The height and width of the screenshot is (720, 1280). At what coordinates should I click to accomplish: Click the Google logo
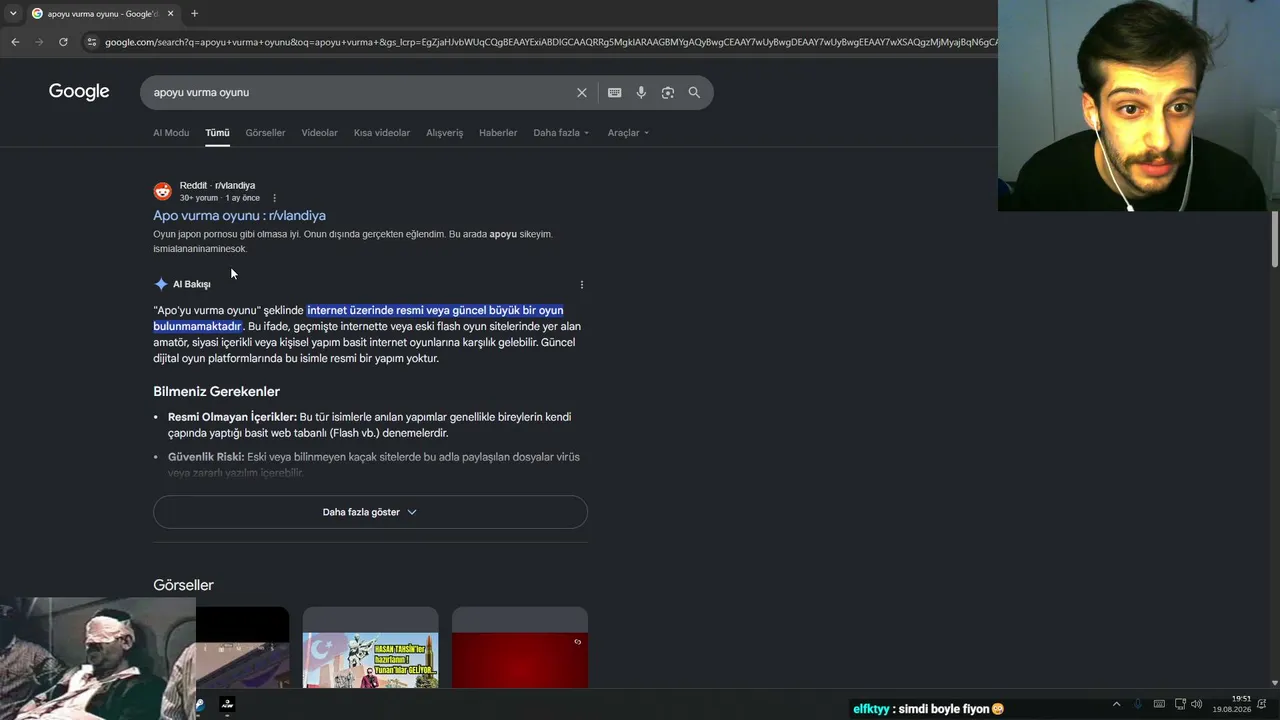[x=79, y=92]
